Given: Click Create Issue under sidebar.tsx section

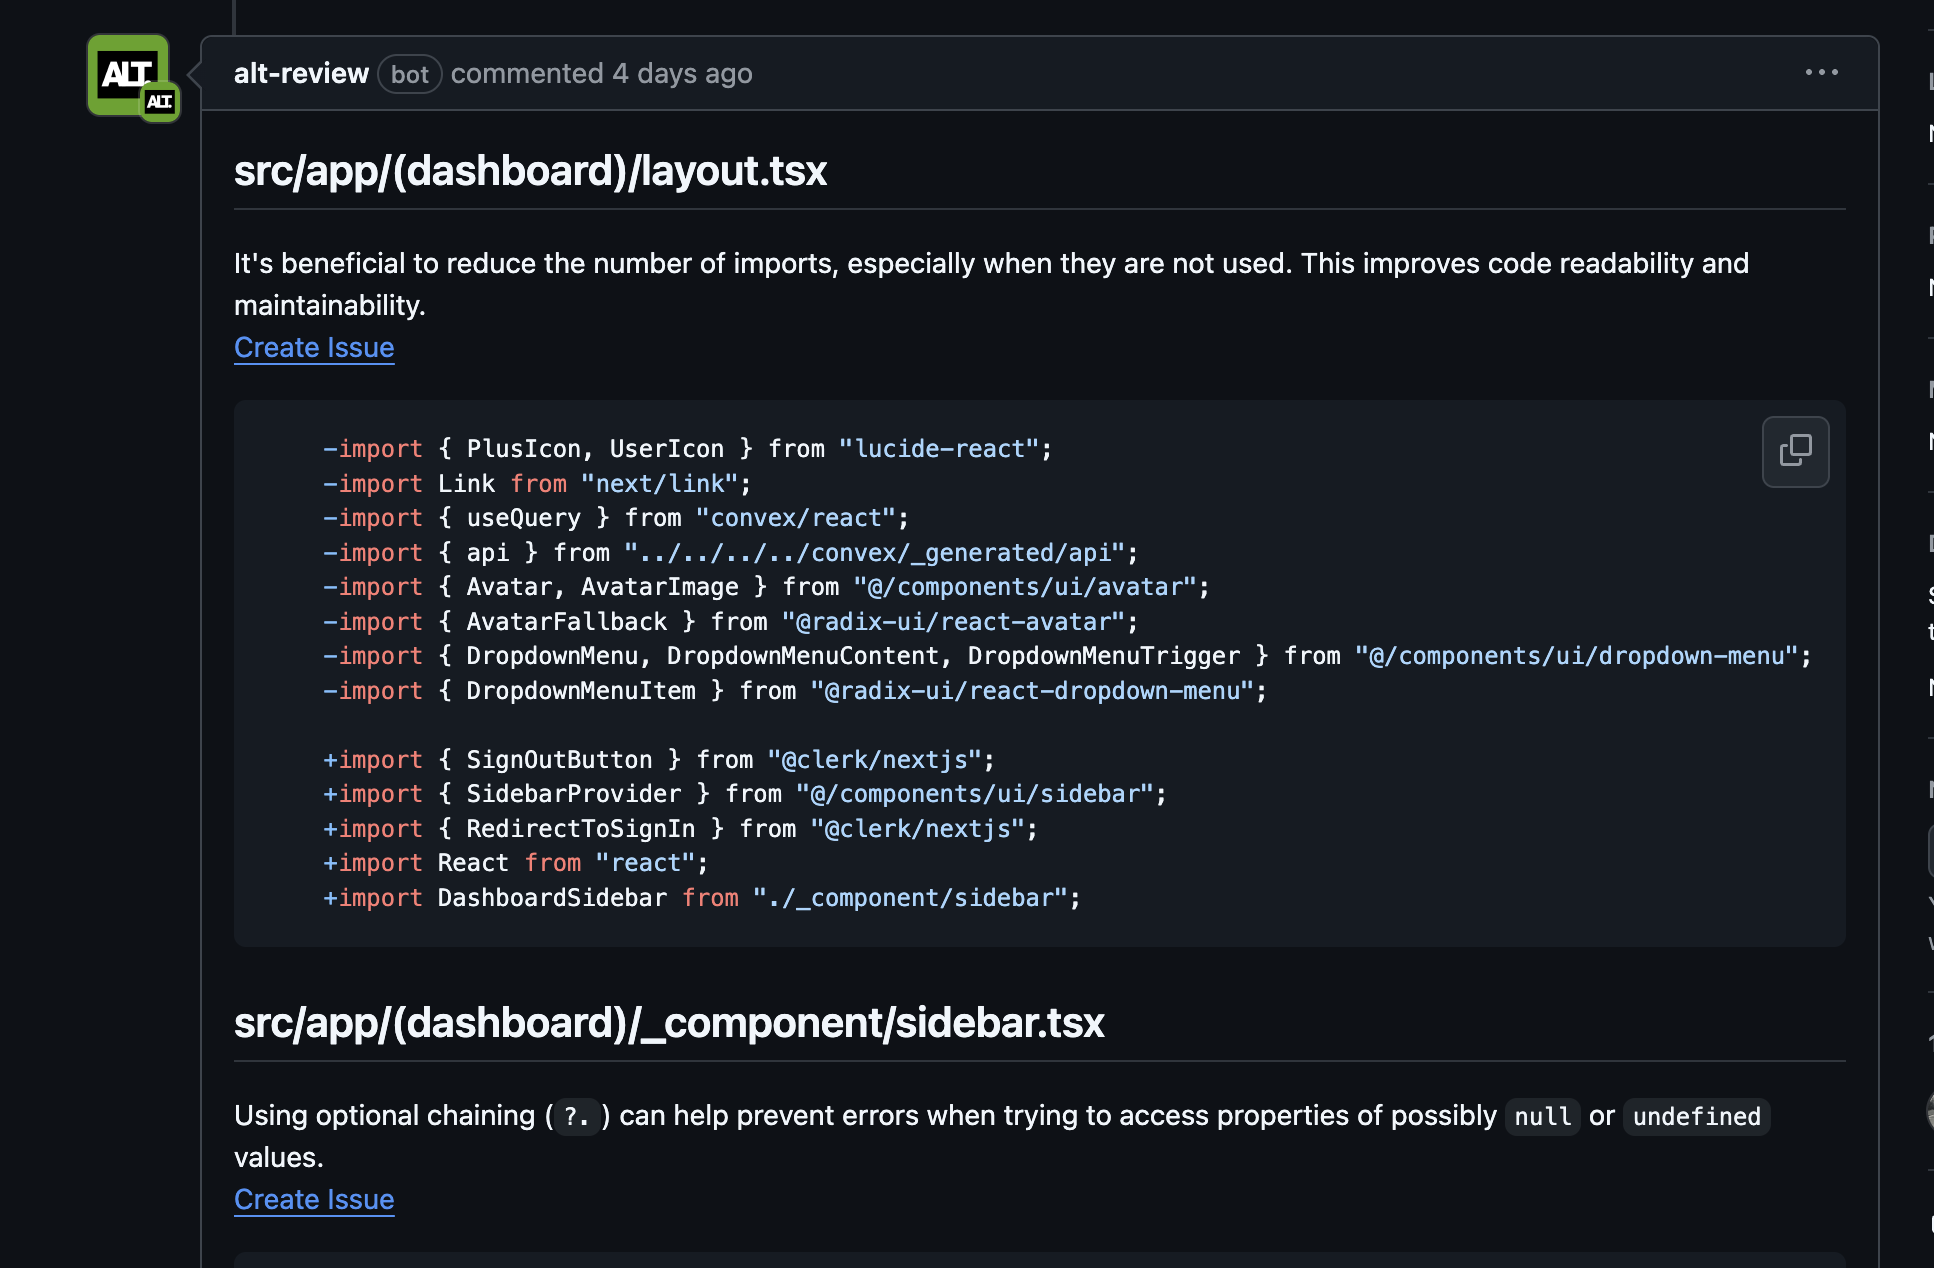Looking at the screenshot, I should pos(314,1199).
